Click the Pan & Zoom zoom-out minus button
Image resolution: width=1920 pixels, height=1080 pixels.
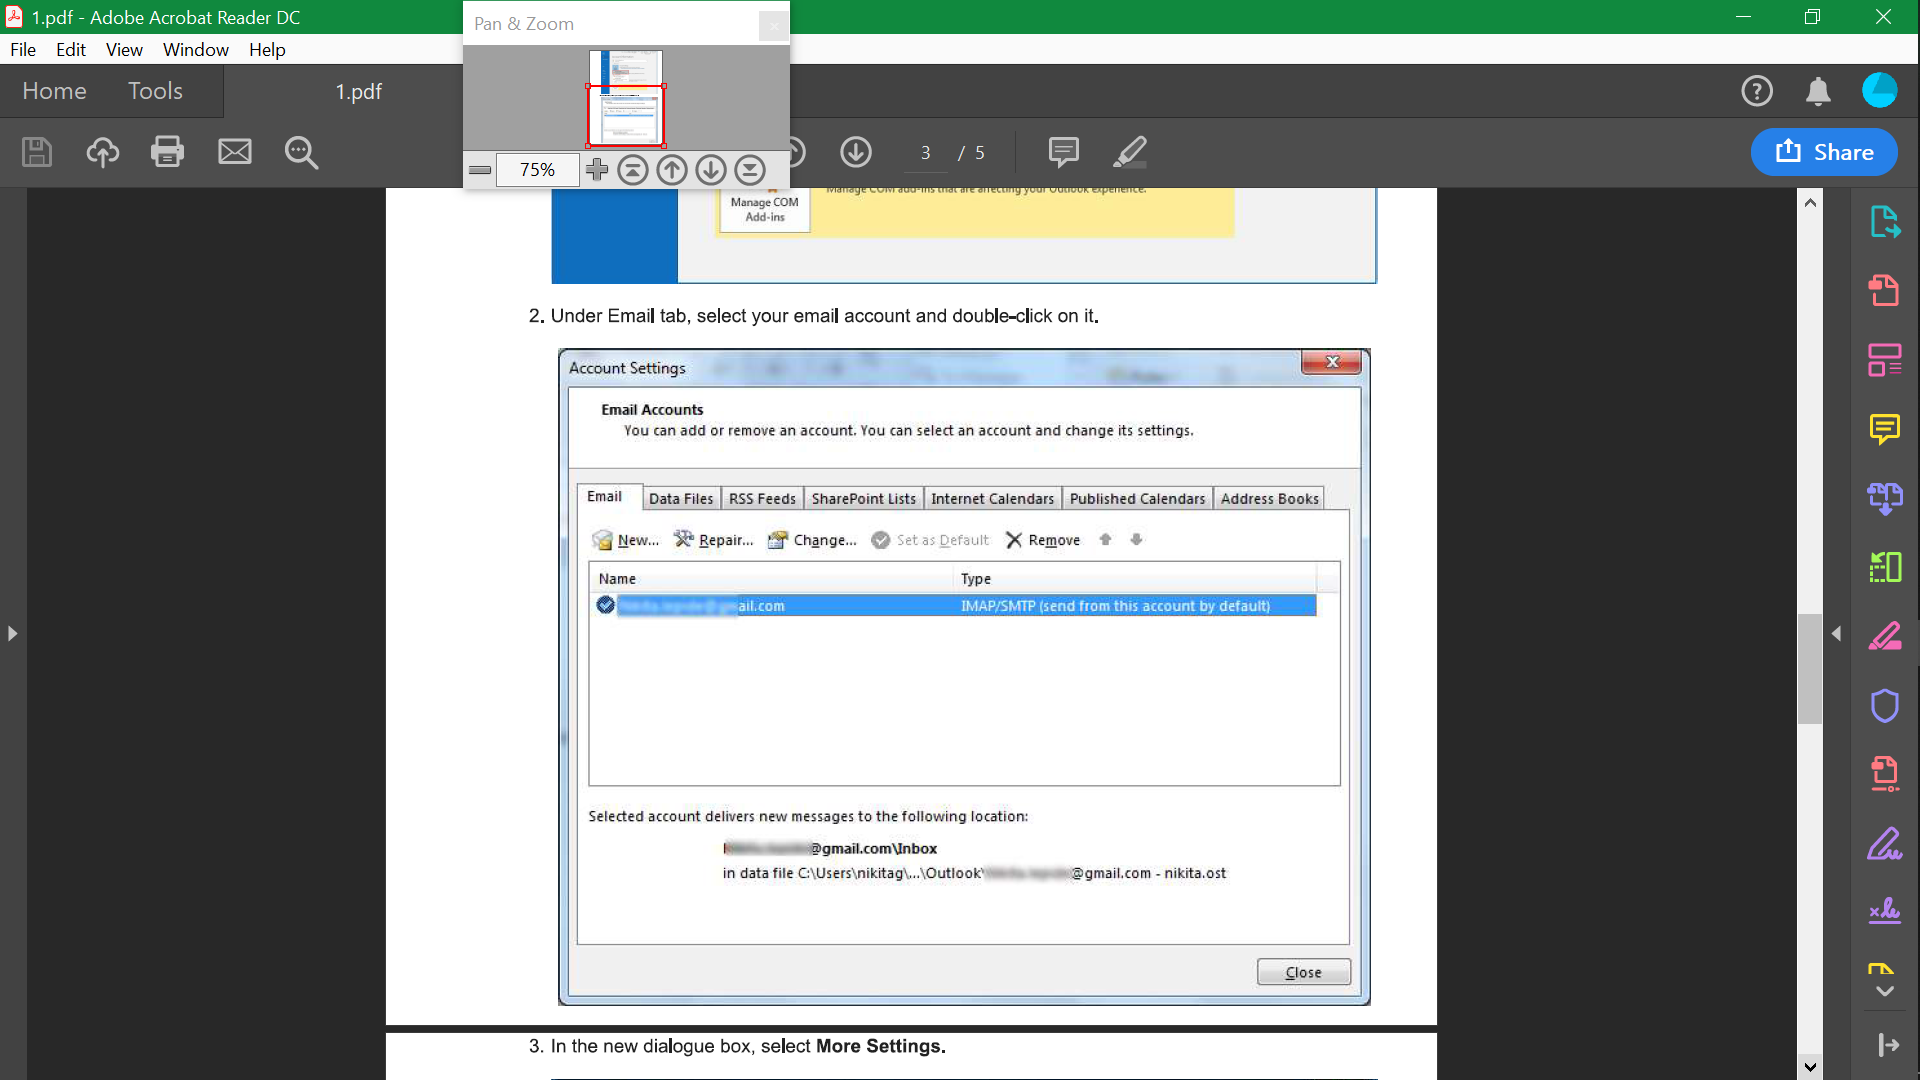(480, 170)
